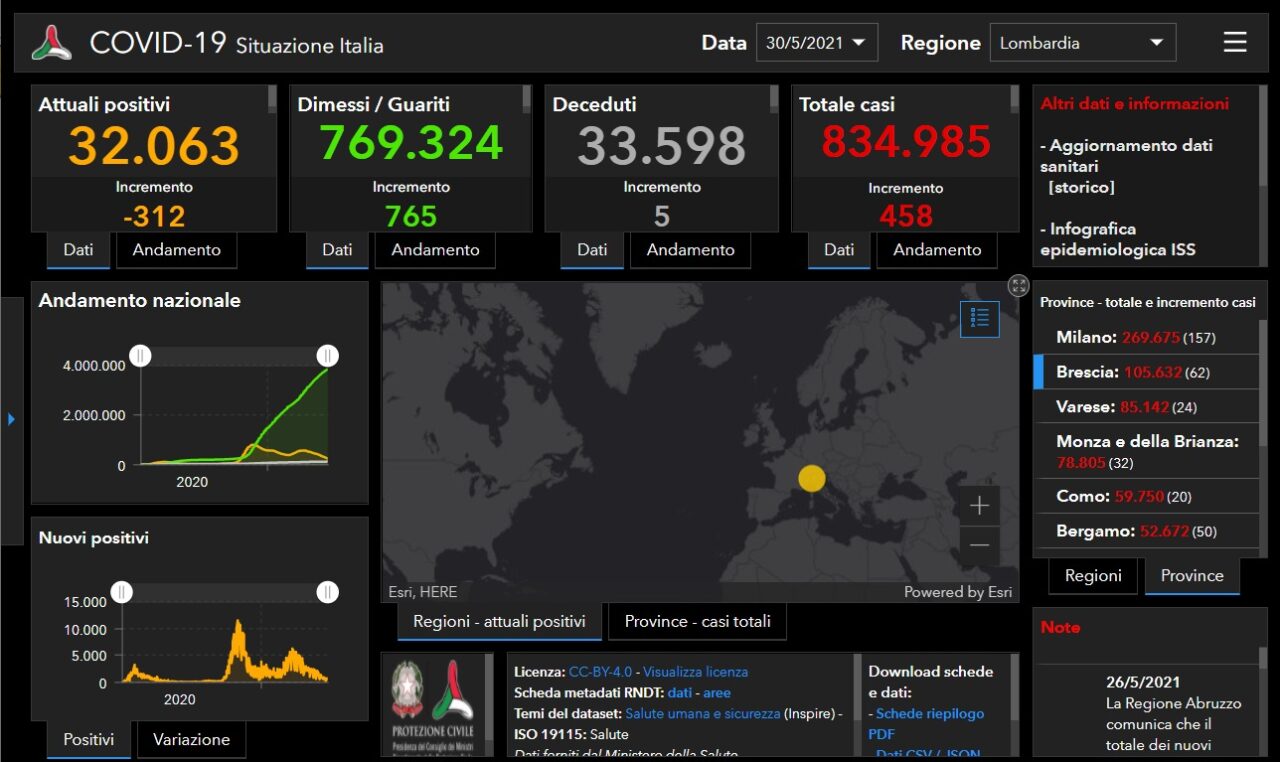Image resolution: width=1280 pixels, height=762 pixels.
Task: Zoom in on the map
Action: coord(979,506)
